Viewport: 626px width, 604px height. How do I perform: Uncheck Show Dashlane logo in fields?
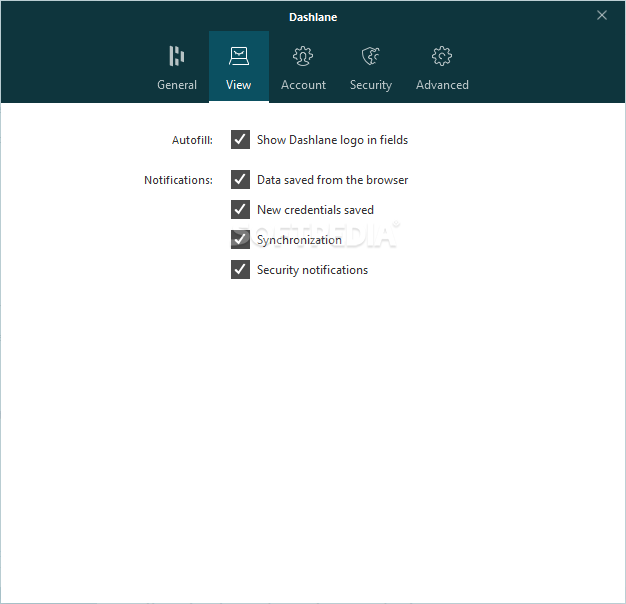[240, 139]
